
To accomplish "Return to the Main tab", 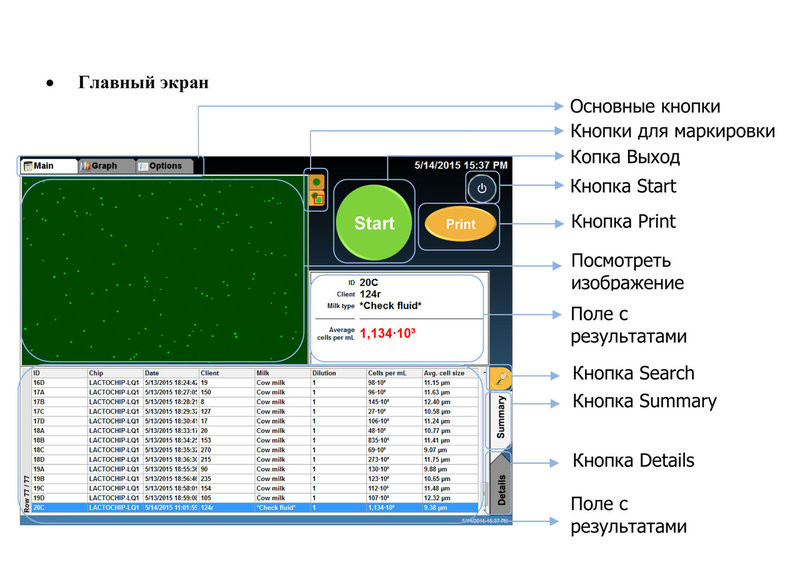I will click(45, 166).
